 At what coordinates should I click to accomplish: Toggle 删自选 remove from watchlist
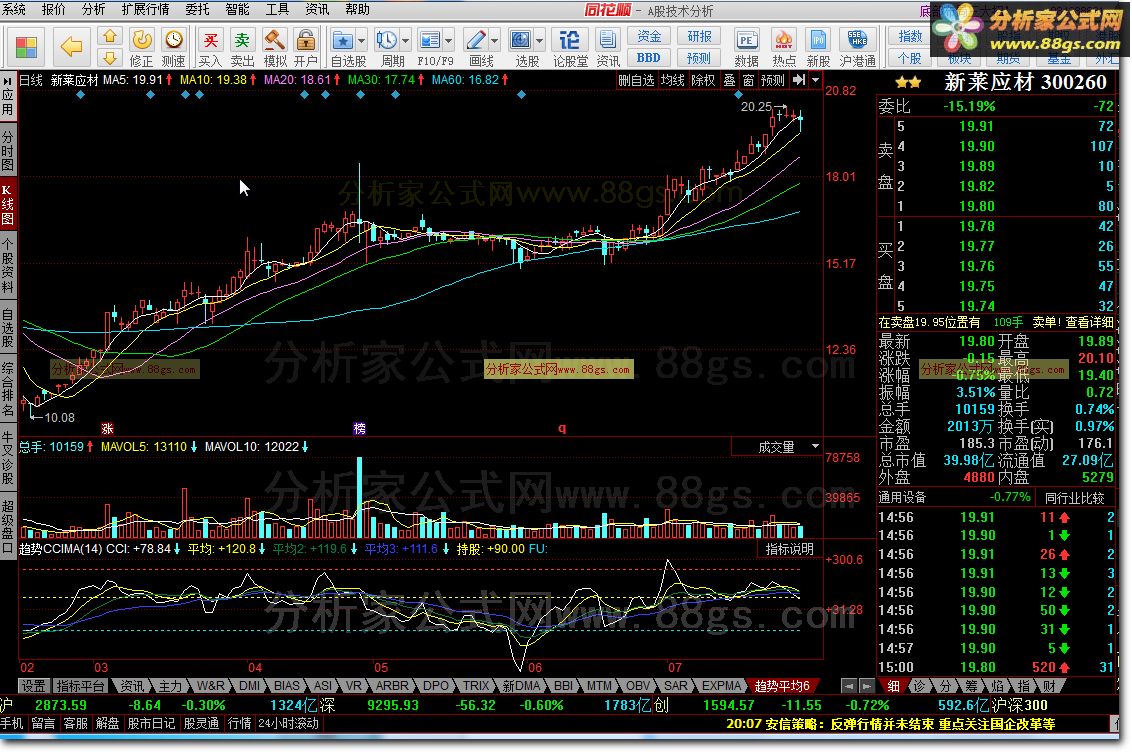click(636, 80)
